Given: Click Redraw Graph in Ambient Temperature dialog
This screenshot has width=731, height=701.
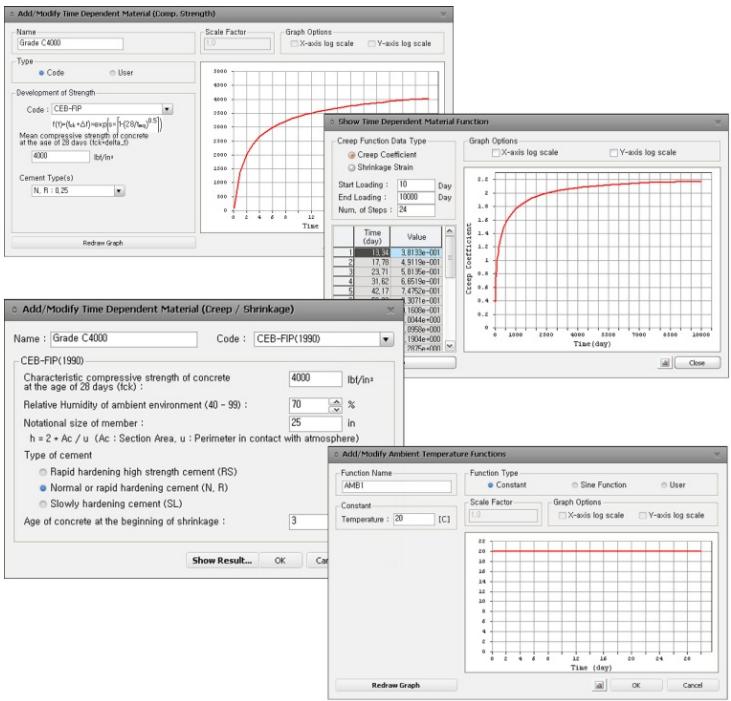Looking at the screenshot, I should click(396, 685).
